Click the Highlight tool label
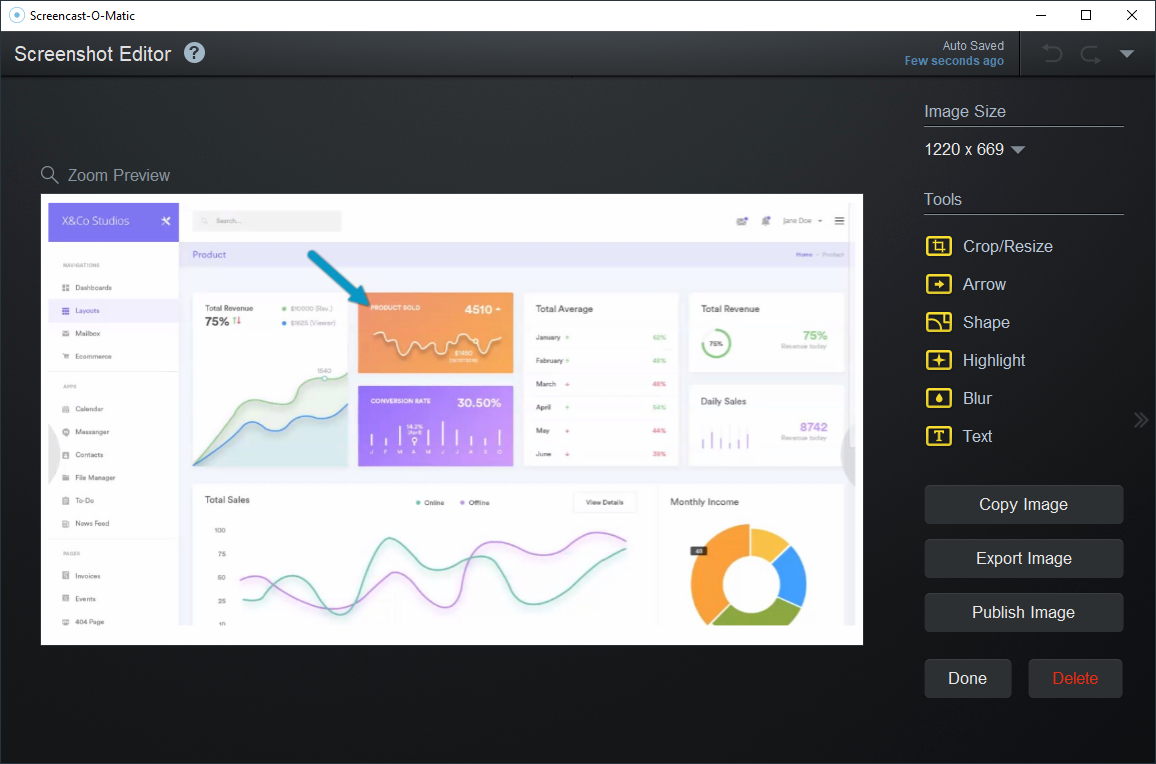The image size is (1156, 764). (x=994, y=360)
